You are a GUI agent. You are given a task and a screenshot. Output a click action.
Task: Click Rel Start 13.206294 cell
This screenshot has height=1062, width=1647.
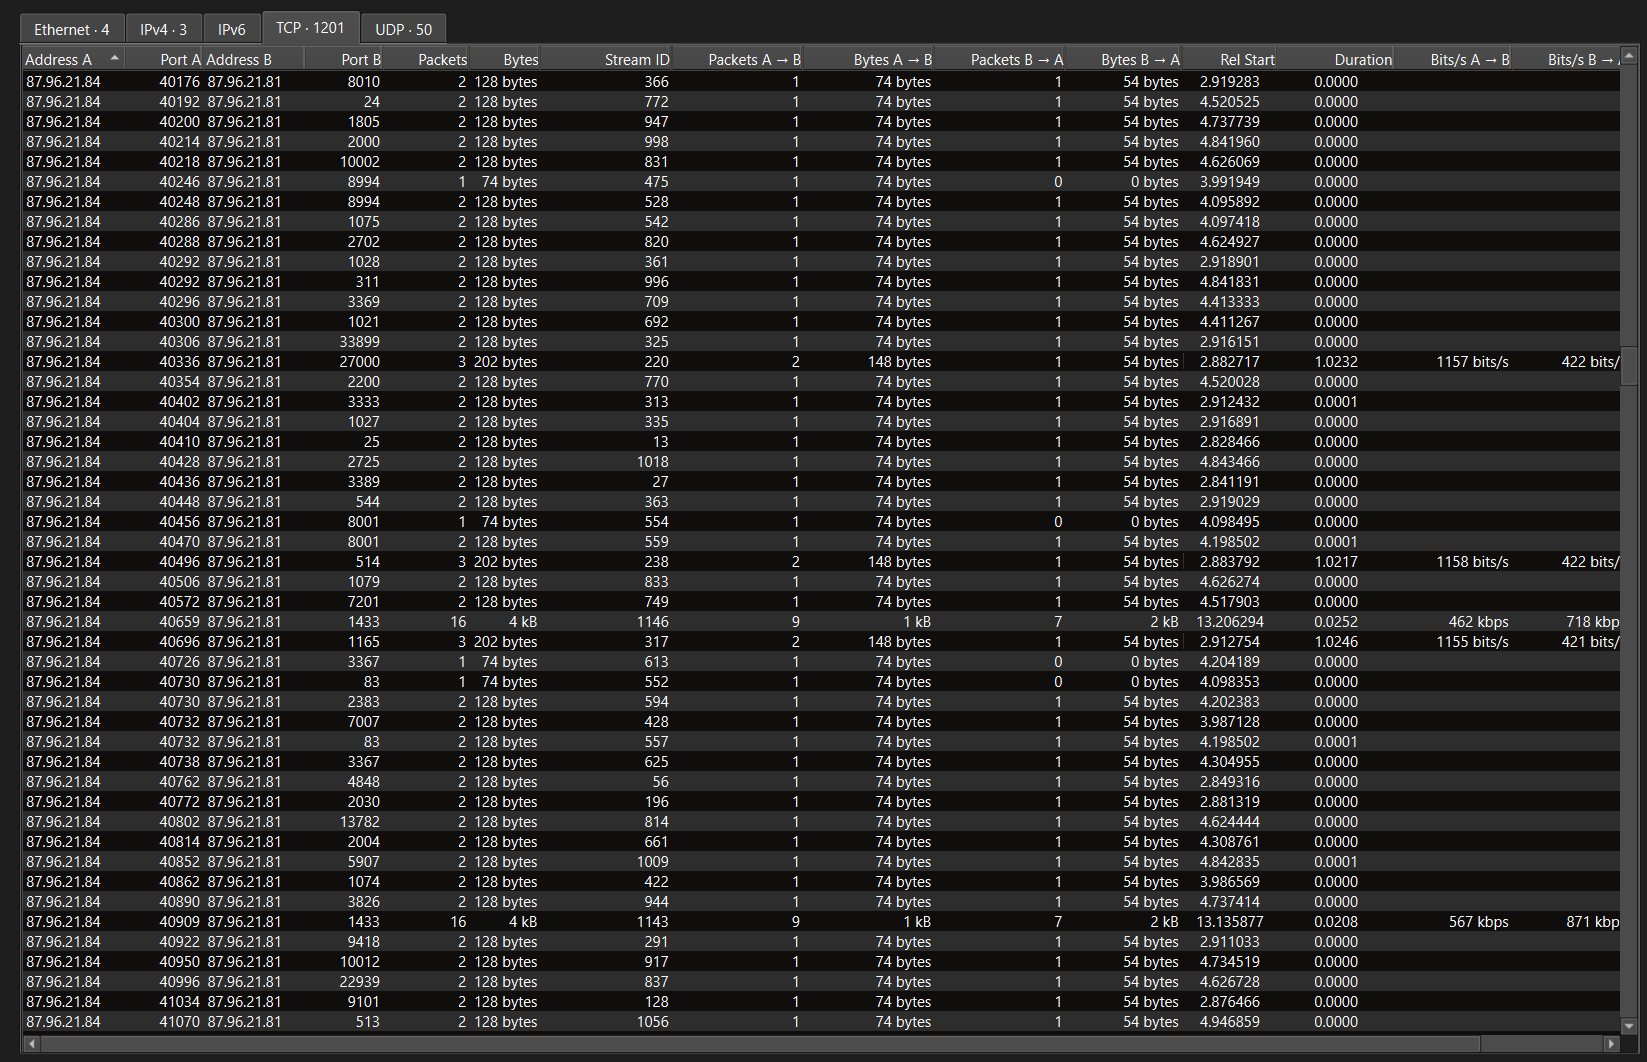(1230, 622)
